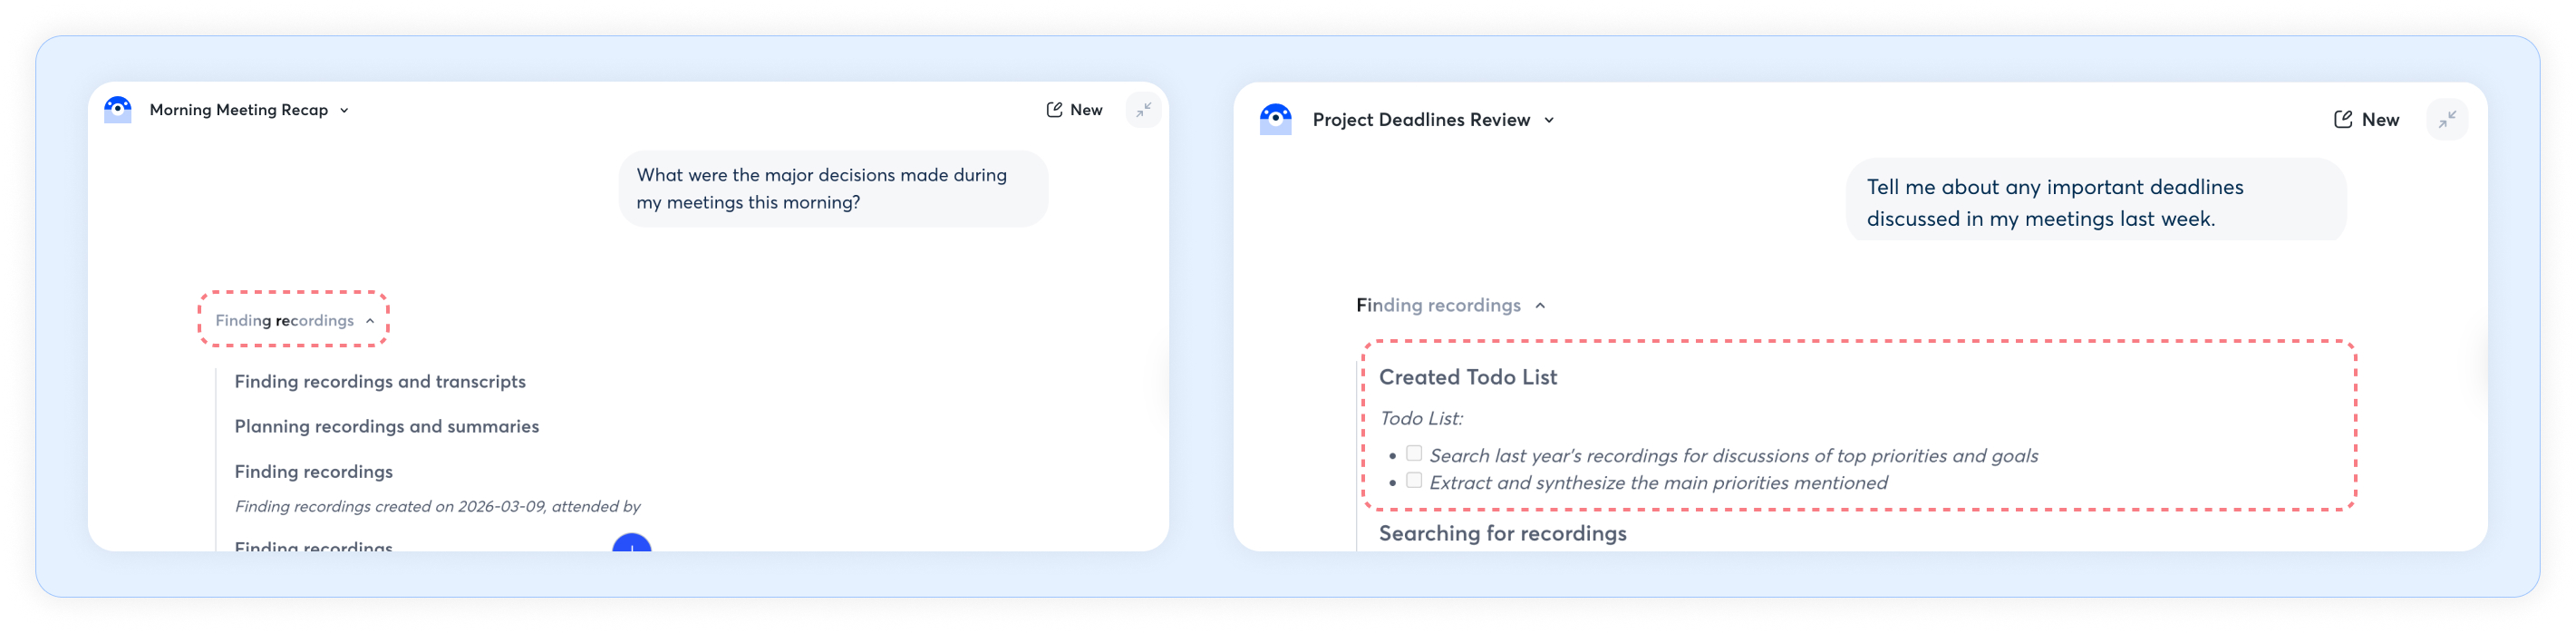The image size is (2576, 633).
Task: Open the Morning Meeting Recap title dropdown
Action: pos(344,111)
